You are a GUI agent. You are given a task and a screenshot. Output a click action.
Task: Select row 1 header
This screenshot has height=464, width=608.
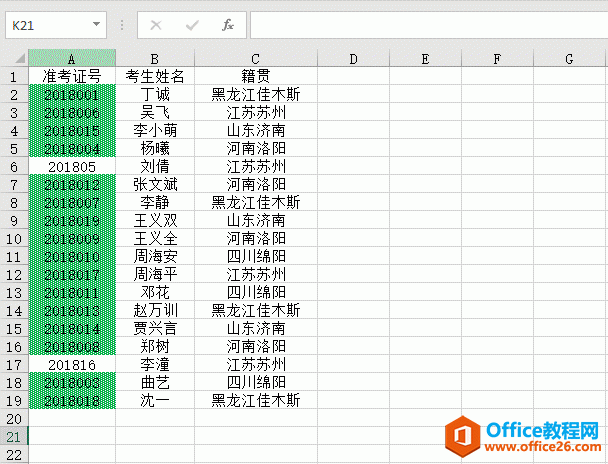pyautogui.click(x=14, y=77)
